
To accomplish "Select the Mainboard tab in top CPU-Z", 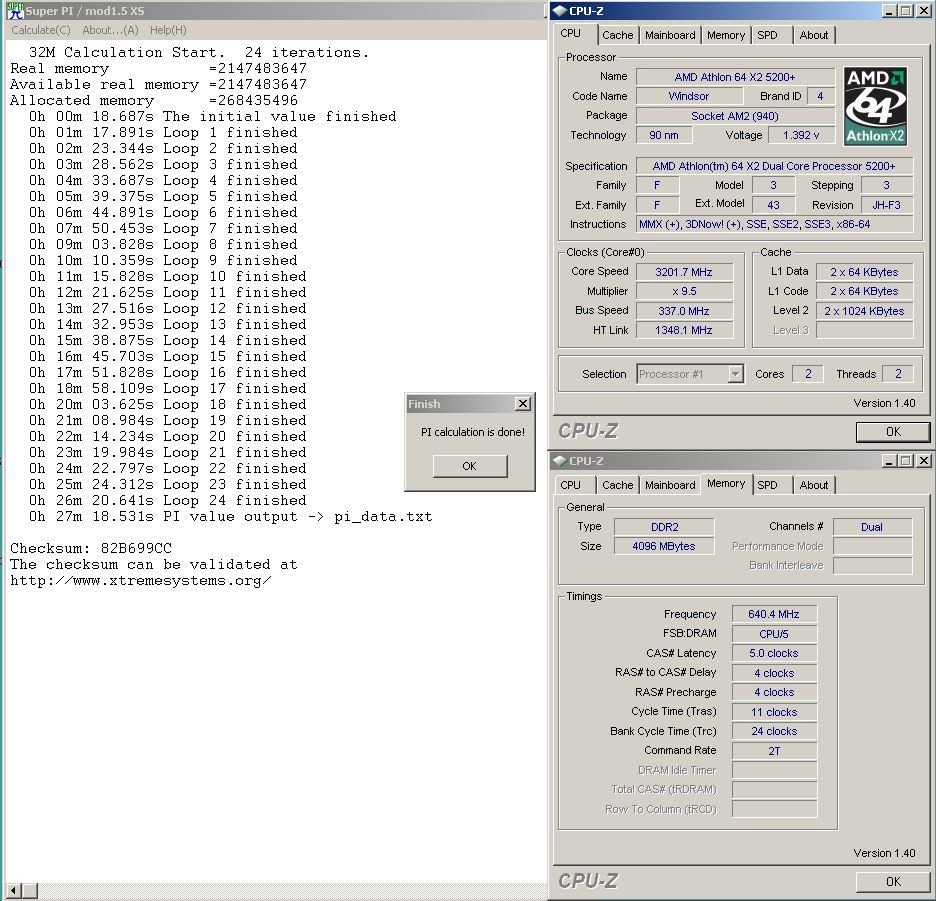I will 670,35.
